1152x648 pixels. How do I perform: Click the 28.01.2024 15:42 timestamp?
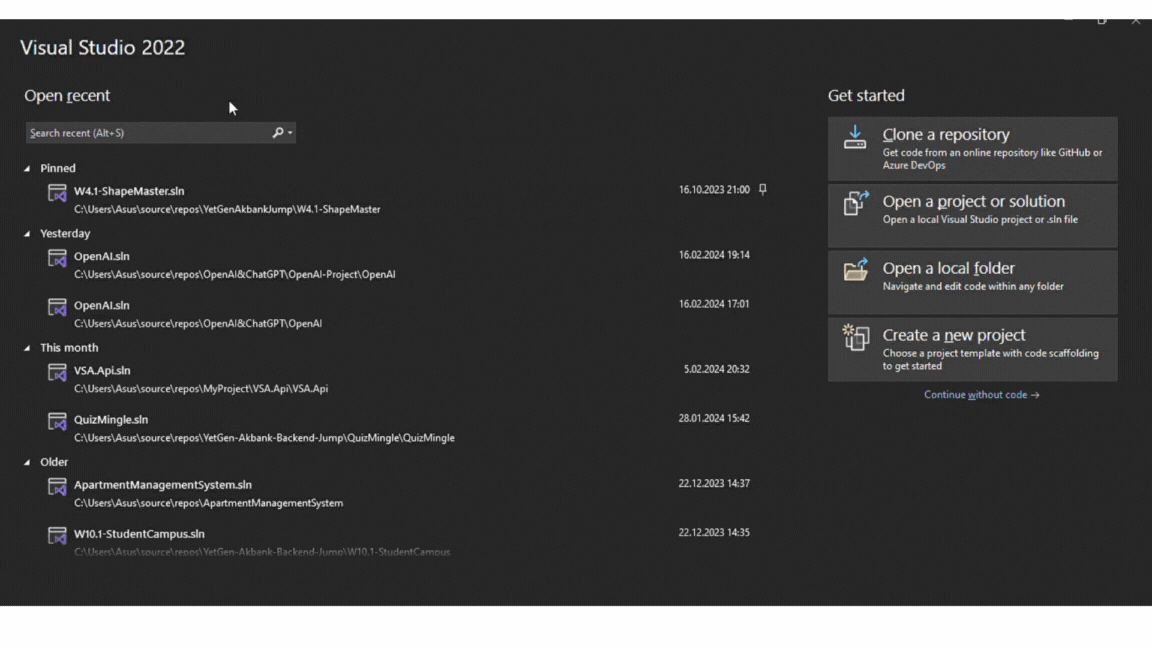click(x=714, y=418)
